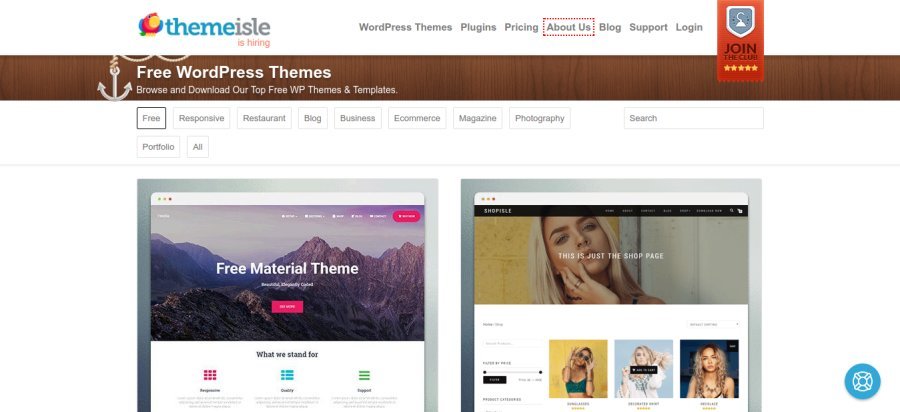The height and width of the screenshot is (412, 900).
Task: Click the theme Search field
Action: coord(694,118)
